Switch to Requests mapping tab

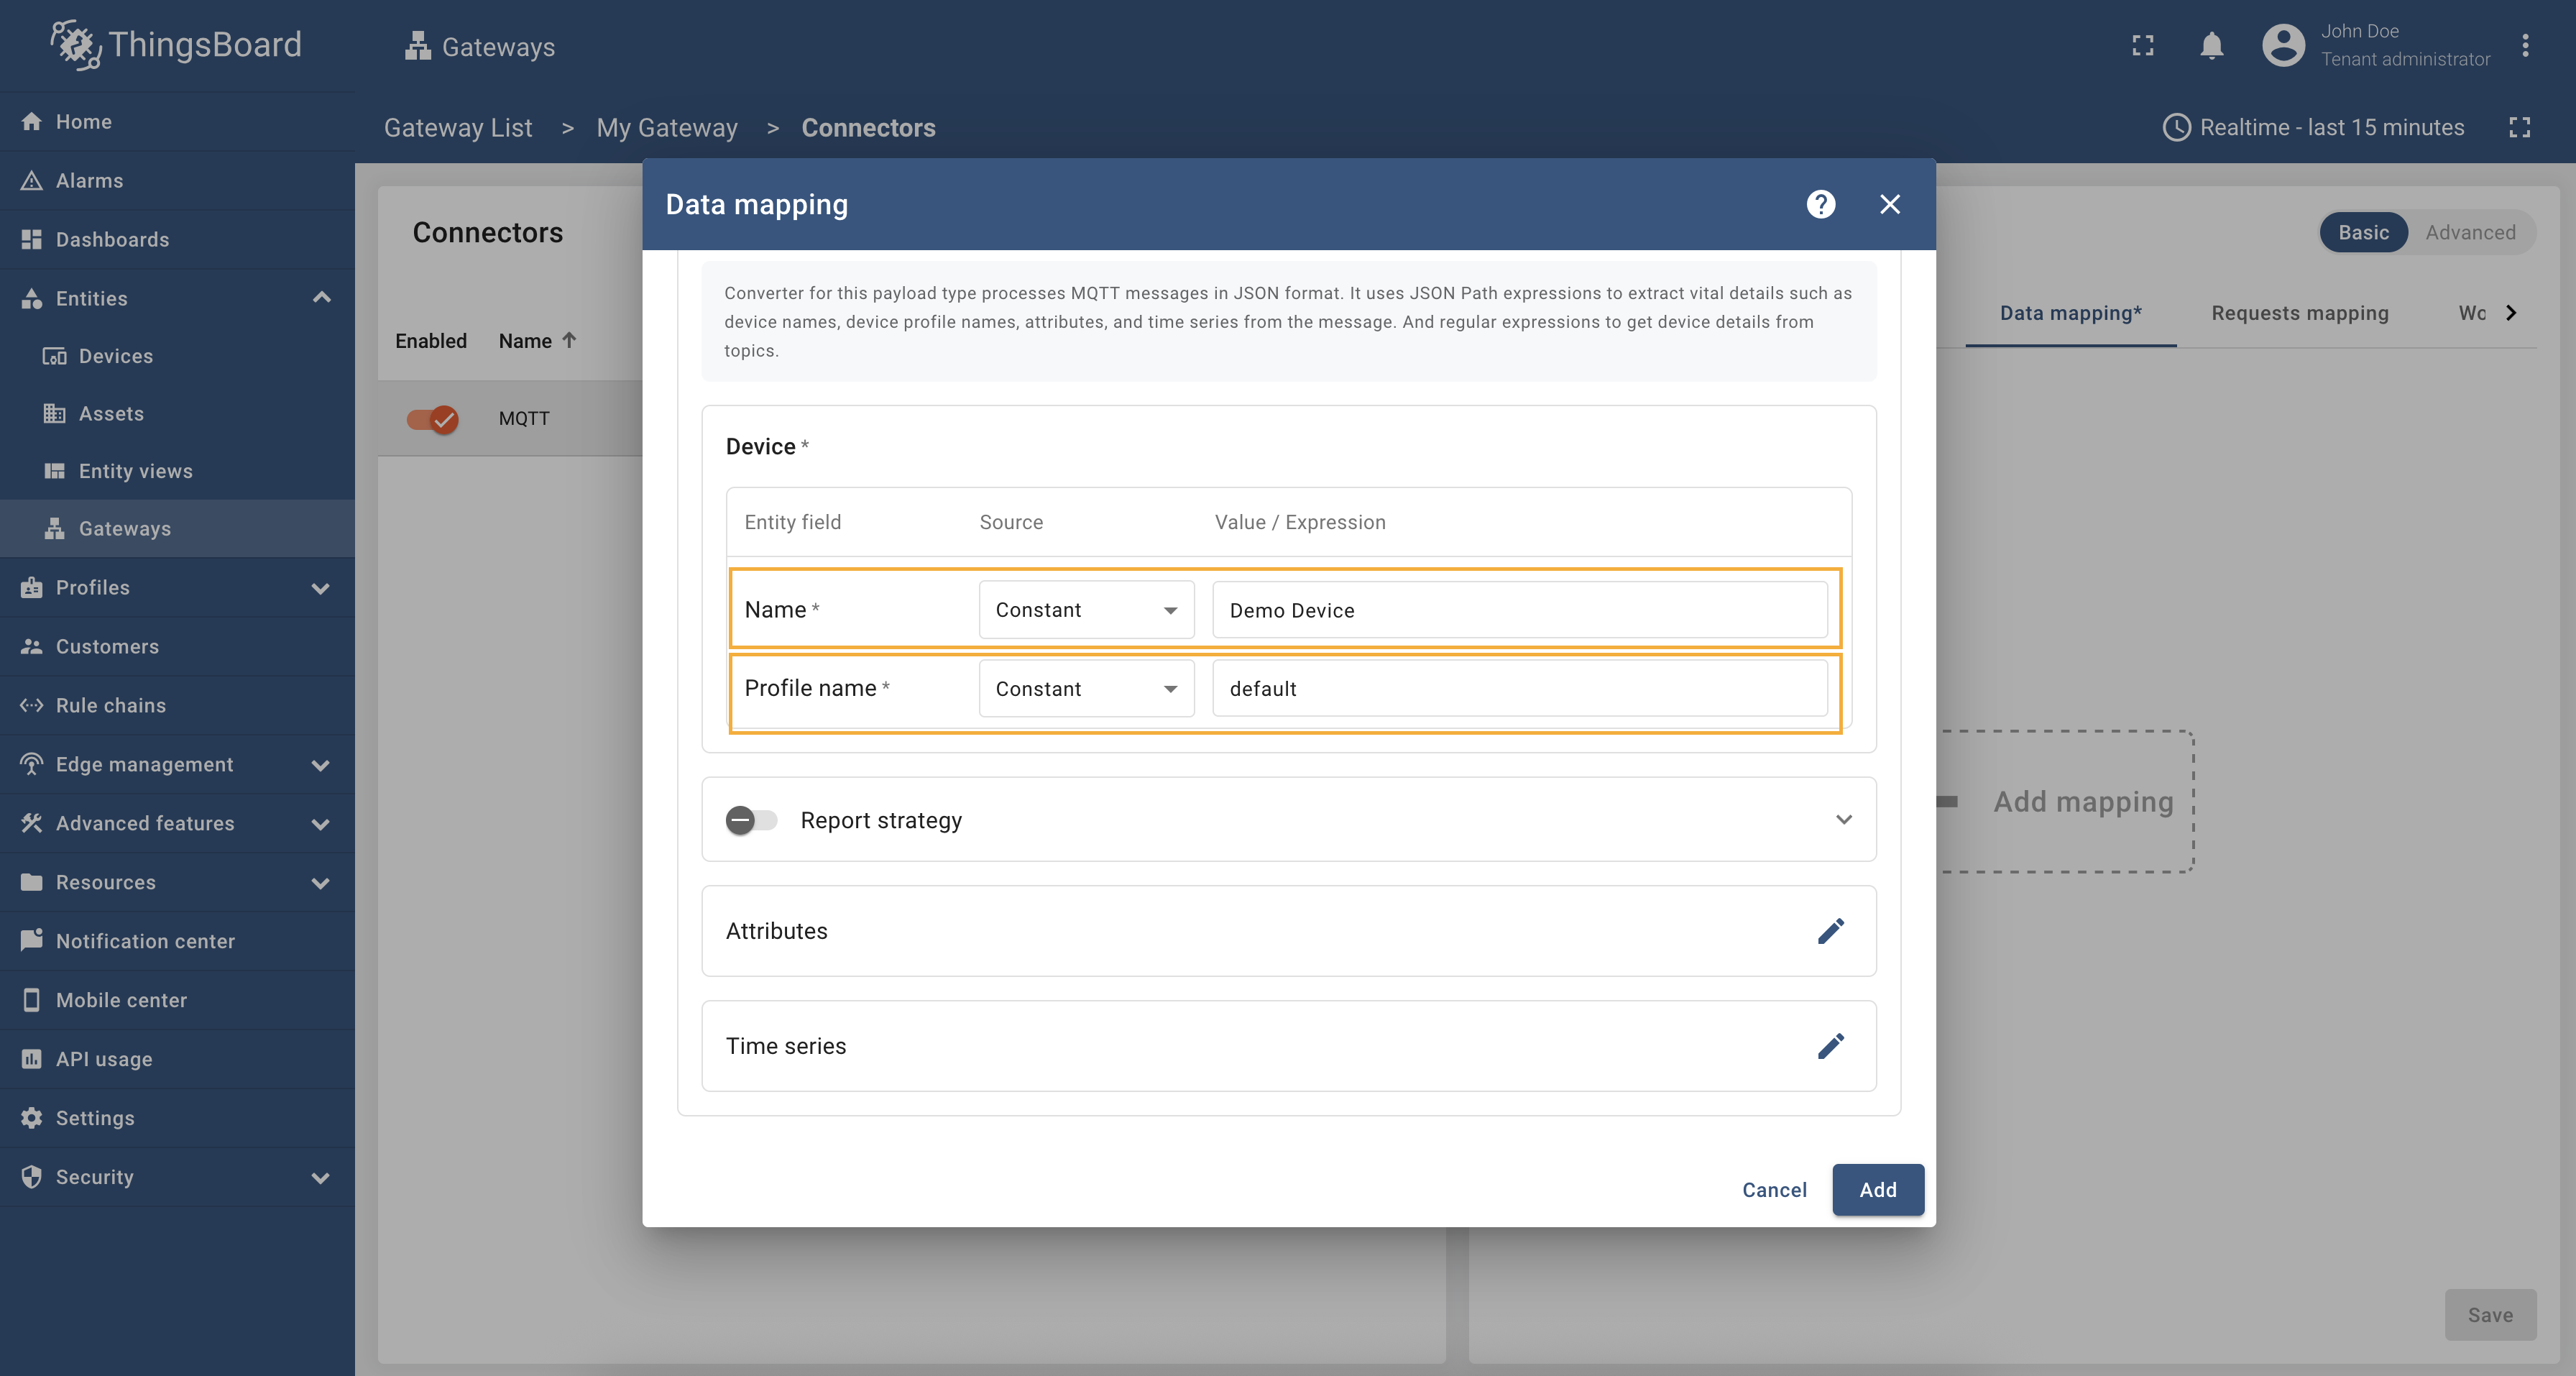coord(2299,313)
